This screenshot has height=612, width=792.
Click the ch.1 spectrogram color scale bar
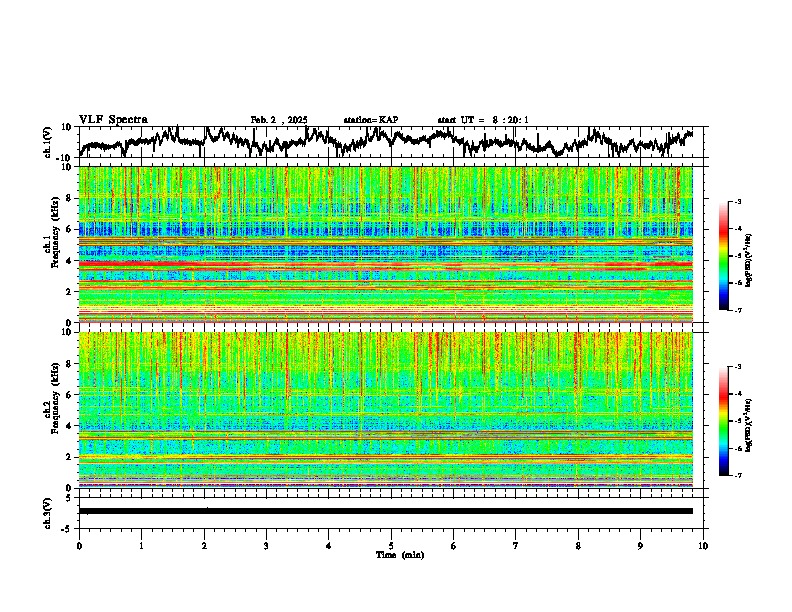point(723,256)
